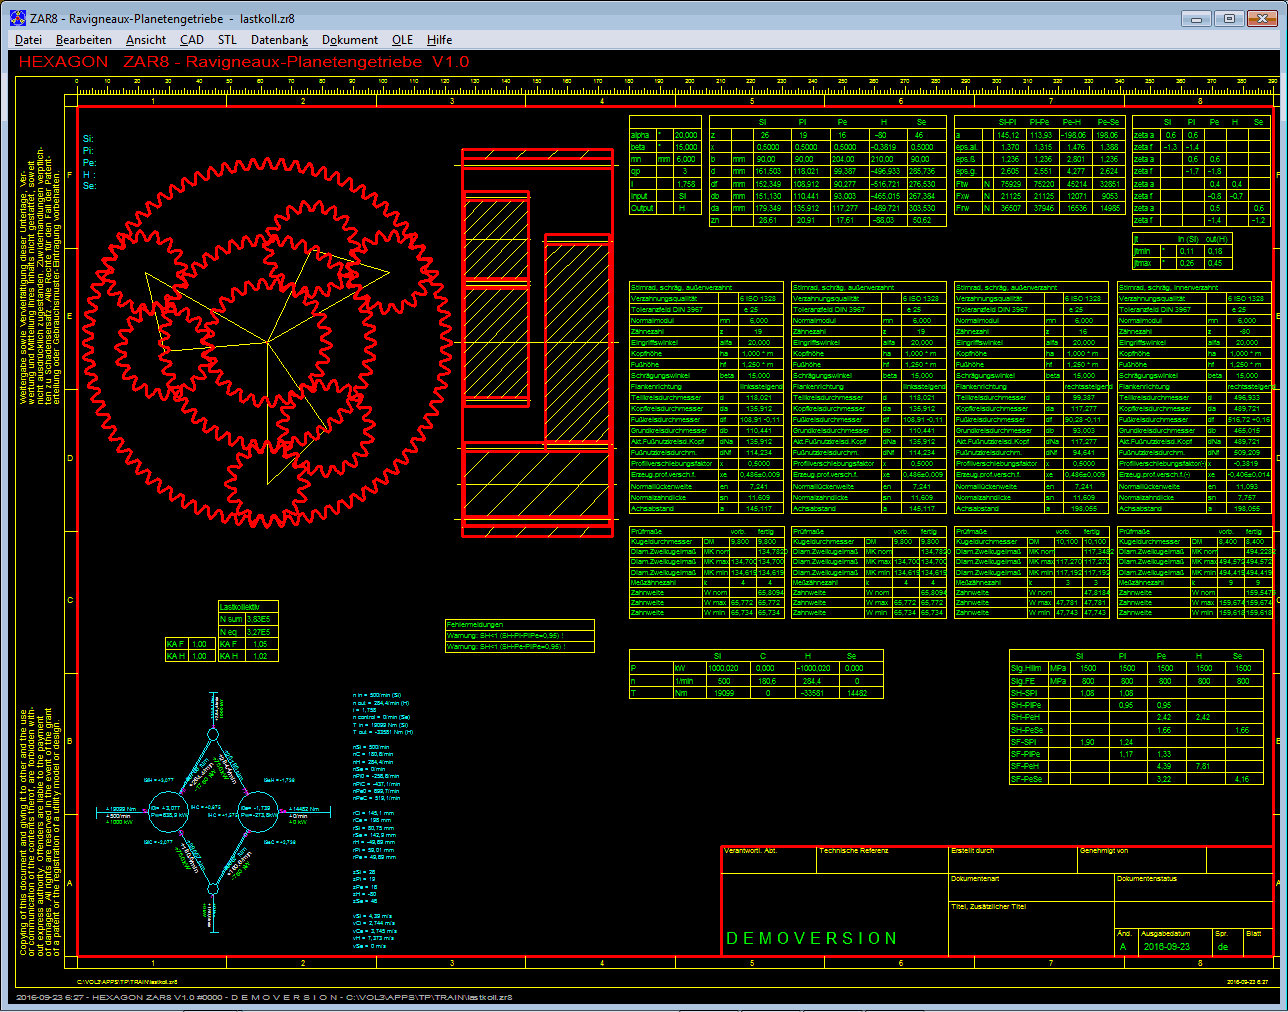Open the Datei menu
Image resolution: width=1288 pixels, height=1012 pixels.
29,40
